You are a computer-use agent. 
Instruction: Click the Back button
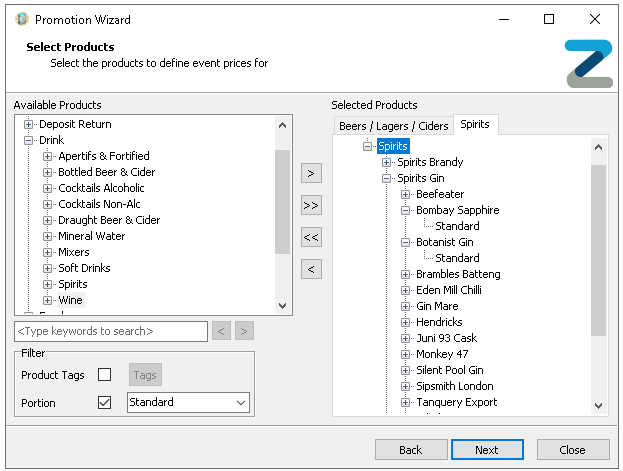411,450
